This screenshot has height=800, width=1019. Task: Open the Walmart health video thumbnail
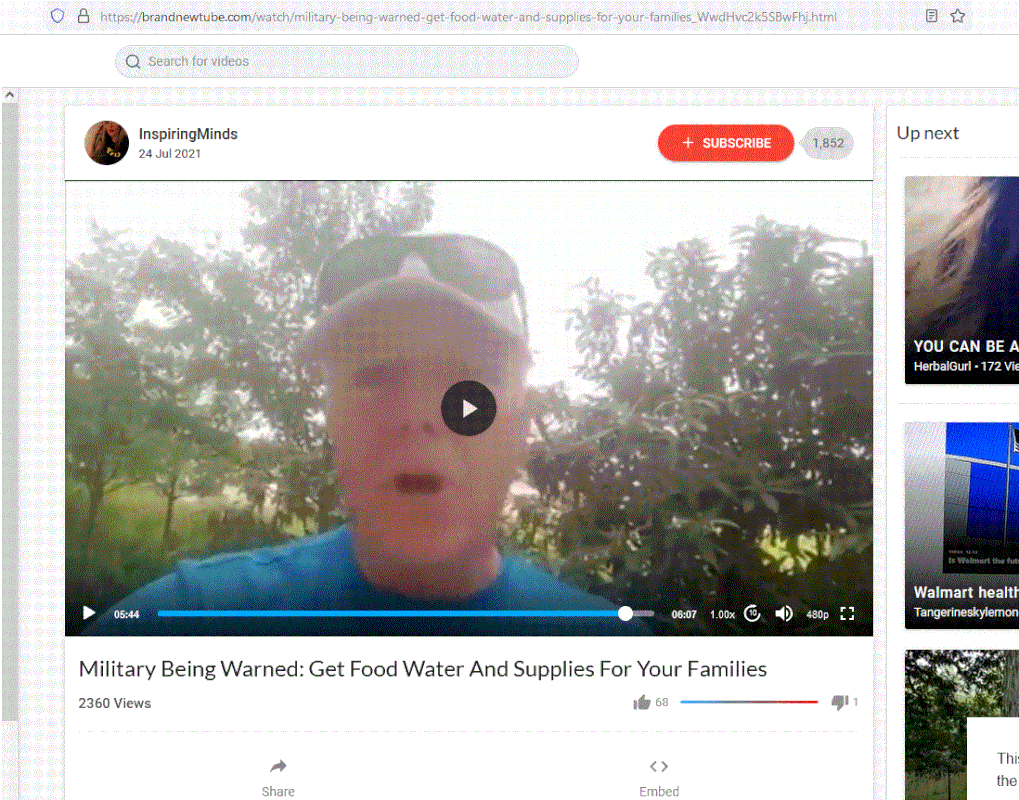[961, 525]
